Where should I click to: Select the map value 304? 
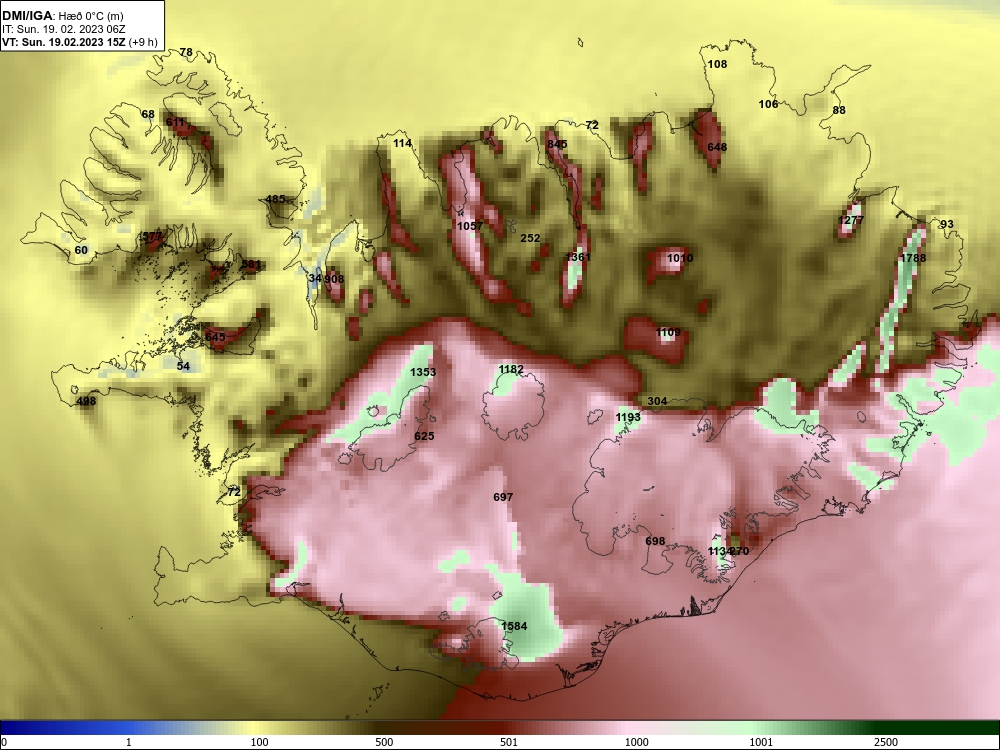point(657,401)
